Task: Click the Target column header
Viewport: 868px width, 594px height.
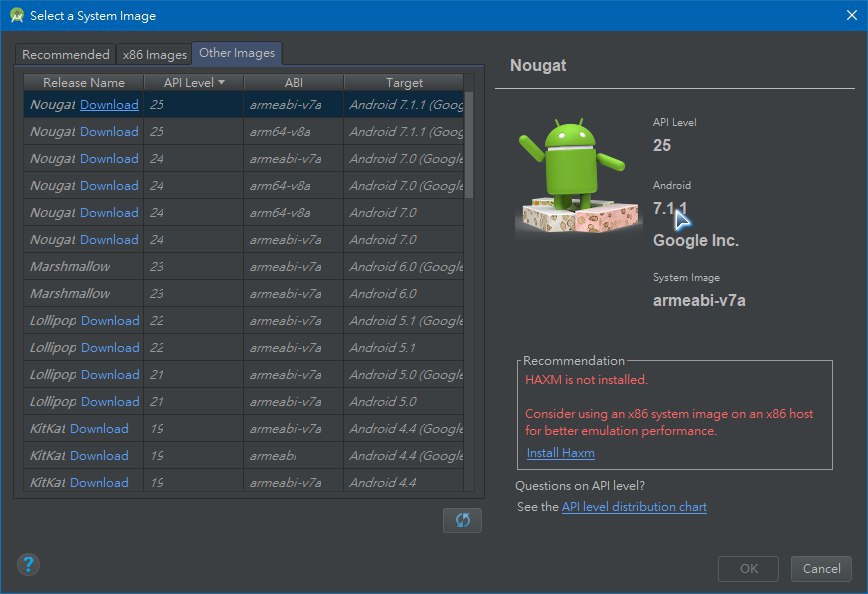Action: (x=404, y=83)
